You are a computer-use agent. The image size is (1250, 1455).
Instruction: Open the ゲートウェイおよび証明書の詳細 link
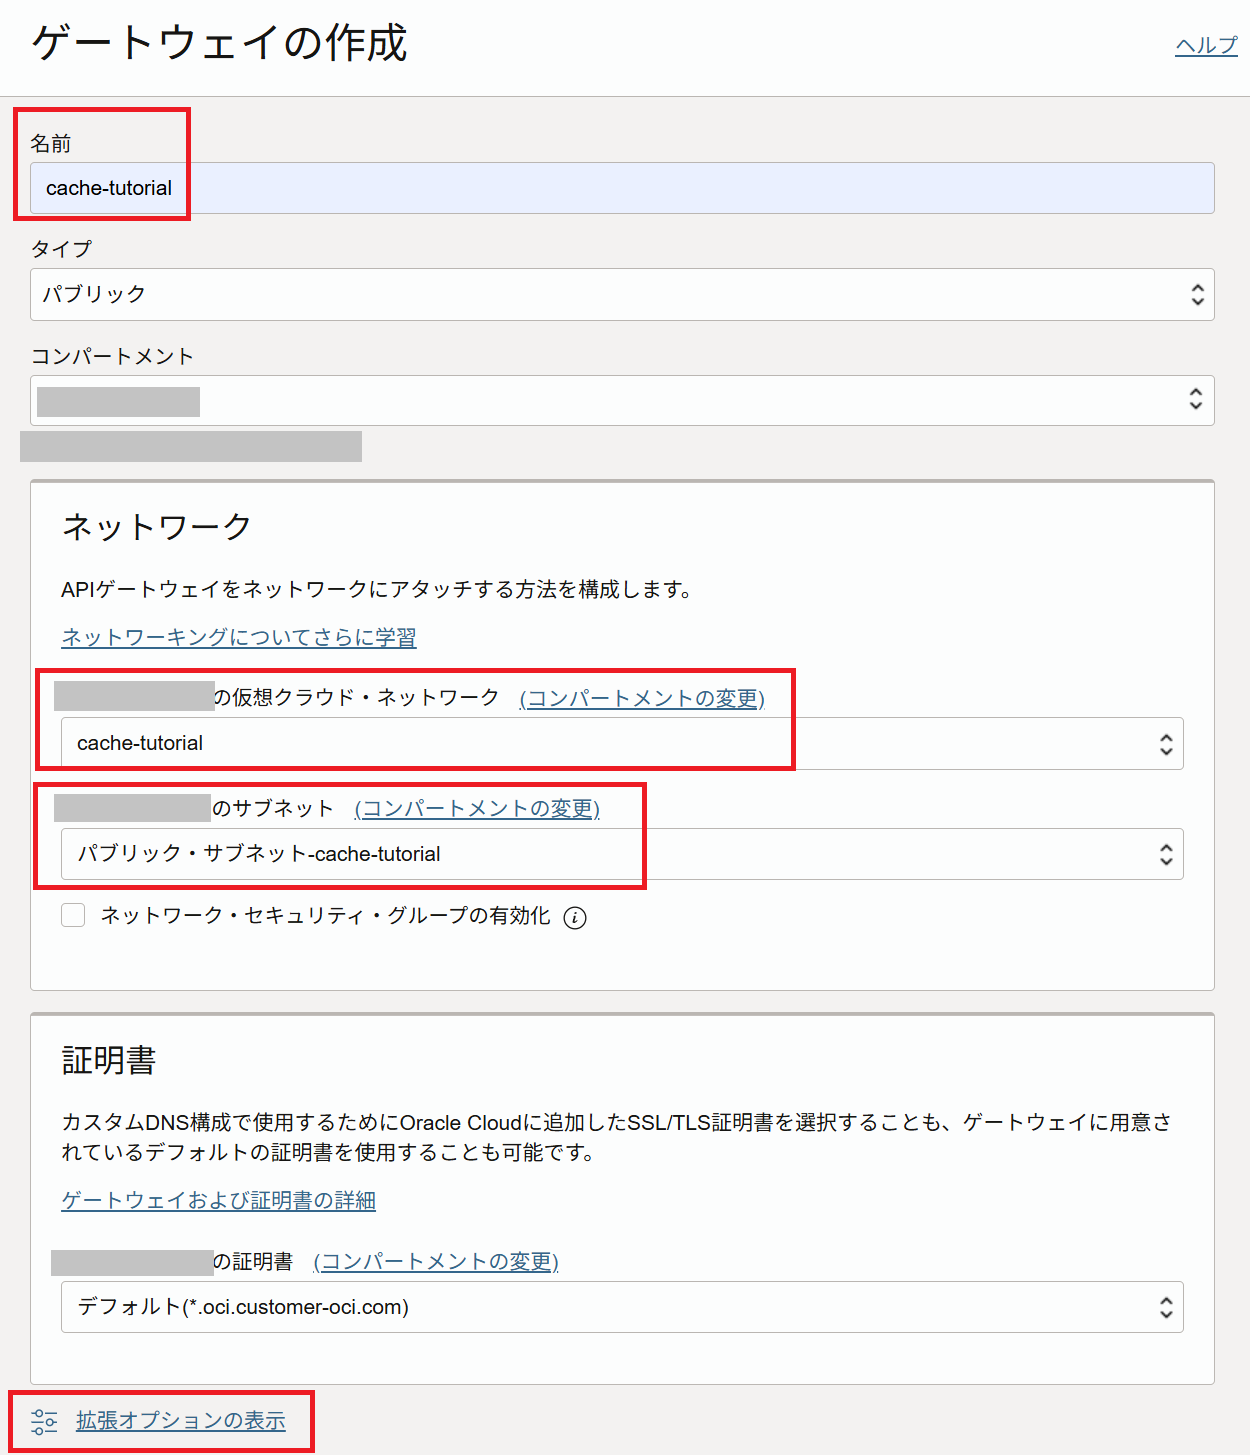point(218,1200)
